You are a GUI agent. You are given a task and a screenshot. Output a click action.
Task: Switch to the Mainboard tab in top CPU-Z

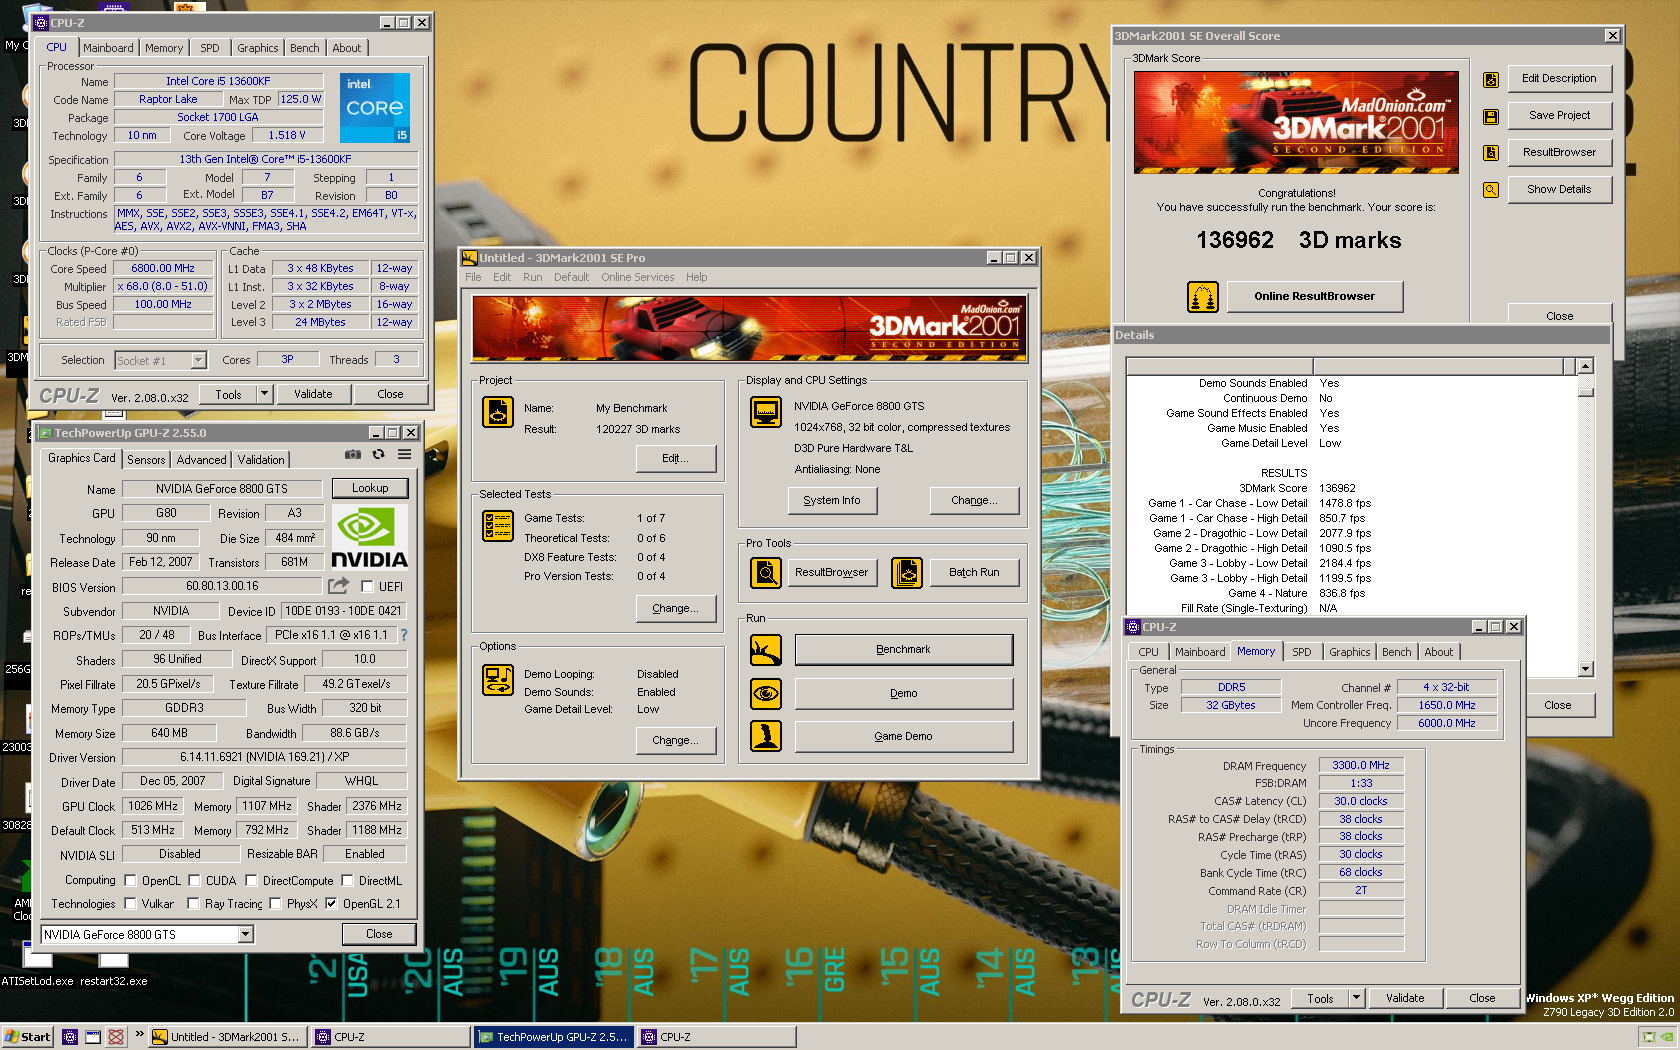108,48
